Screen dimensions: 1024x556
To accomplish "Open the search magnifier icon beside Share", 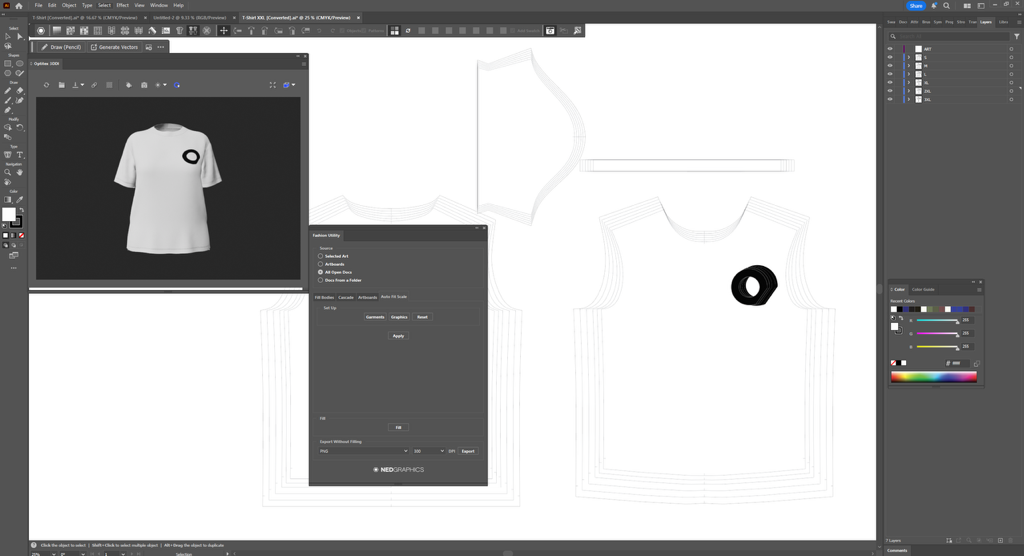I will tap(947, 6).
